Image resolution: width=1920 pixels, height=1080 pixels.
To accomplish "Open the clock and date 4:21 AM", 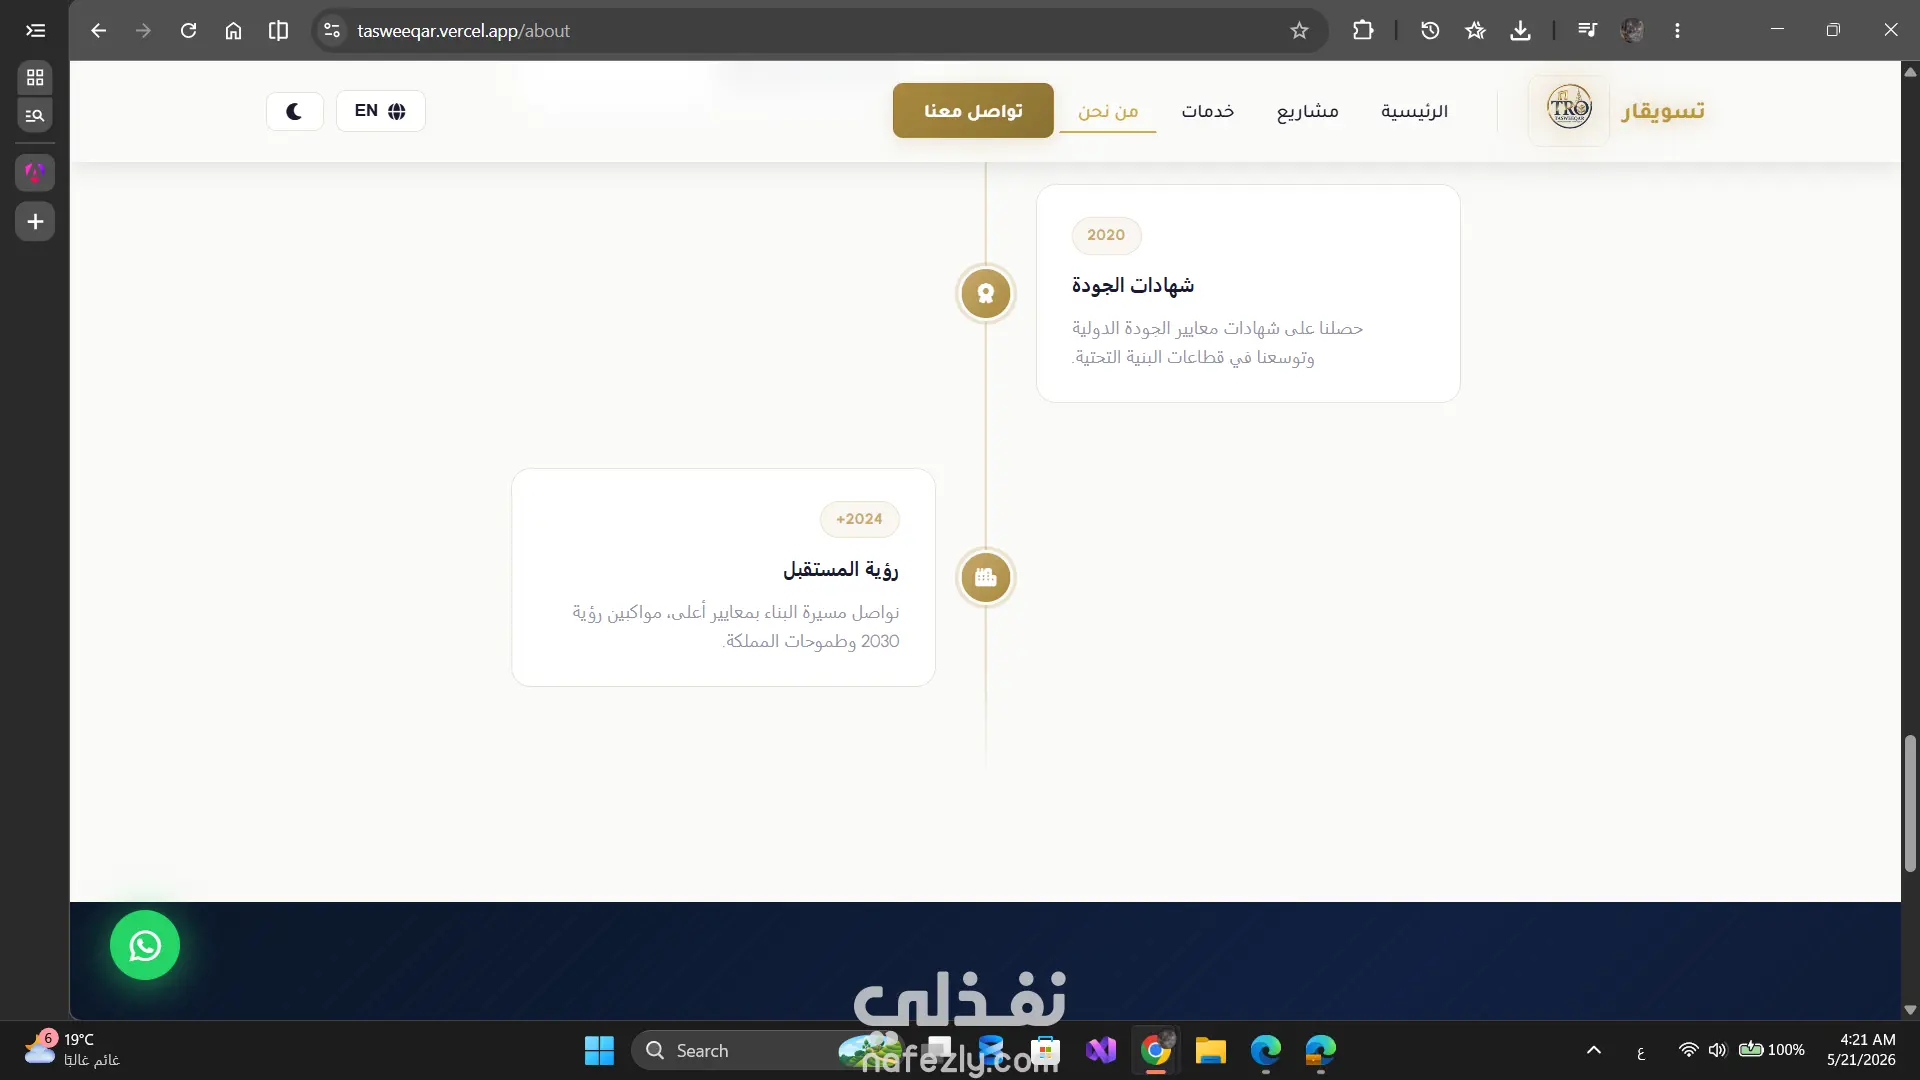I will 1861,1050.
